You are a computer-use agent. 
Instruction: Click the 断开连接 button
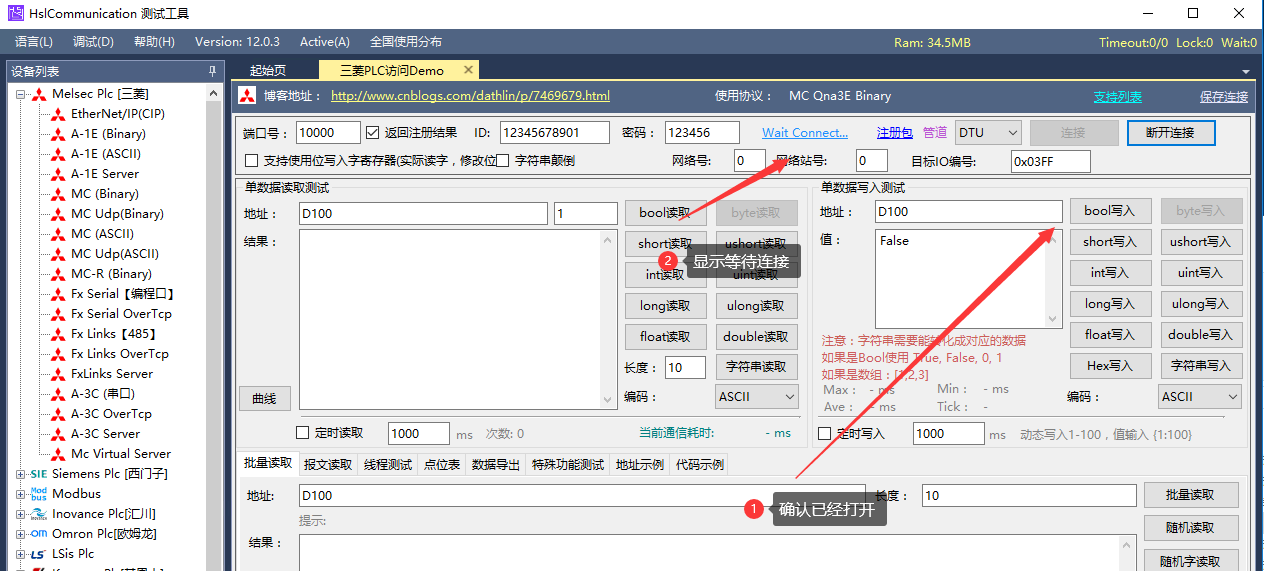[x=1171, y=133]
